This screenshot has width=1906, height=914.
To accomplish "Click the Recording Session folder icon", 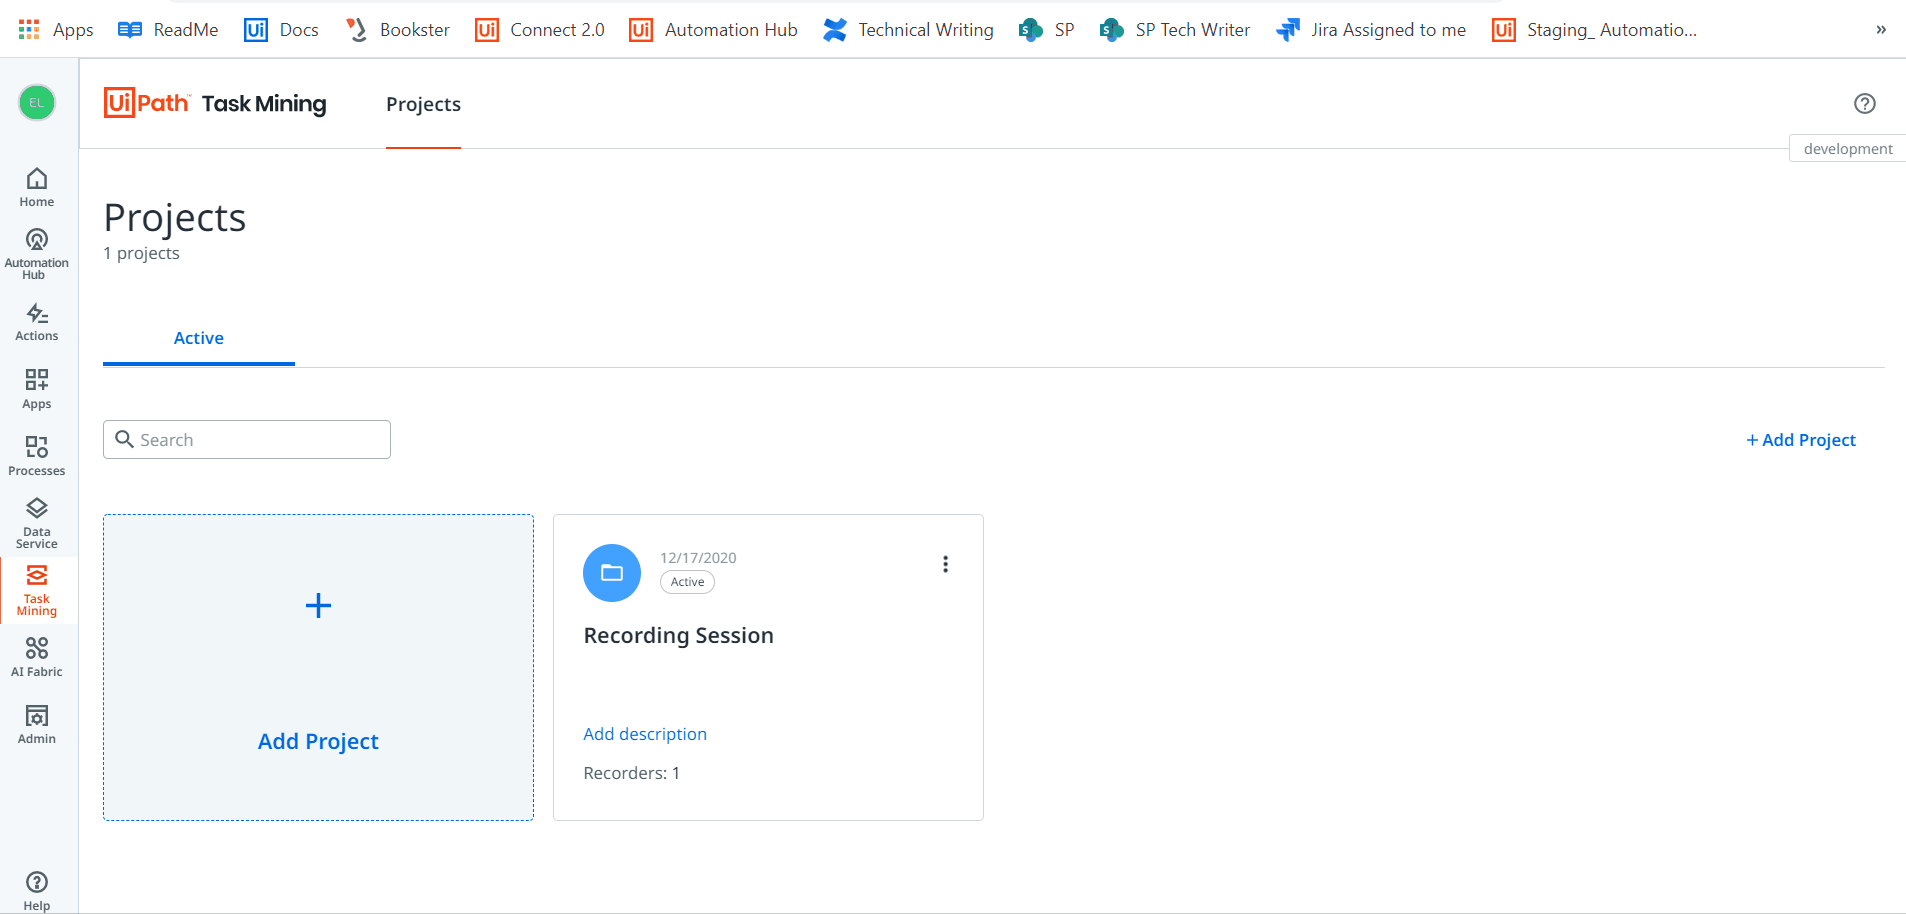I will 612,572.
